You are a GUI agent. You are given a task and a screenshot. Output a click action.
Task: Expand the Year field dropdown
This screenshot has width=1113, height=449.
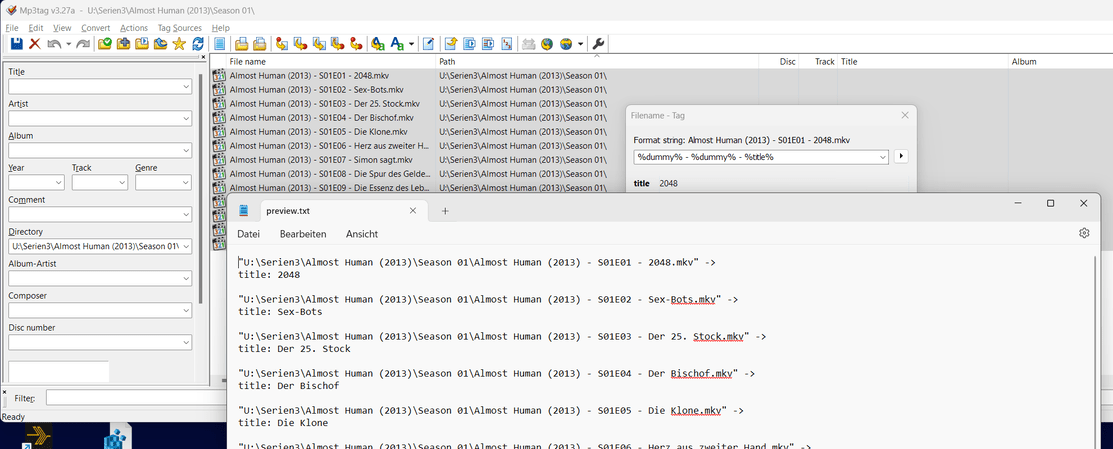coord(58,183)
